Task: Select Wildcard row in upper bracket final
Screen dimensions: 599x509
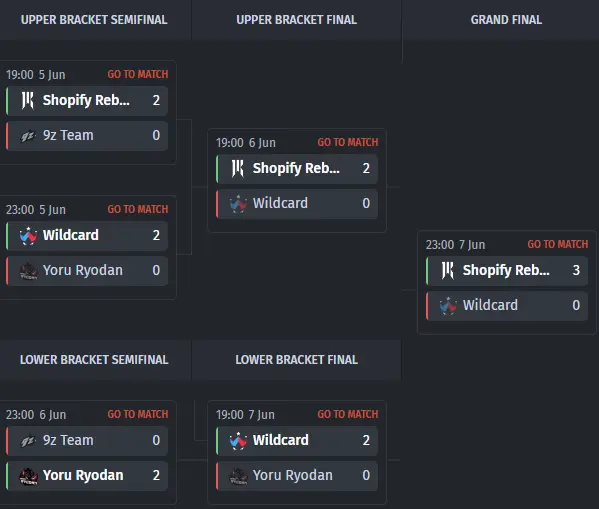Action: click(x=297, y=204)
